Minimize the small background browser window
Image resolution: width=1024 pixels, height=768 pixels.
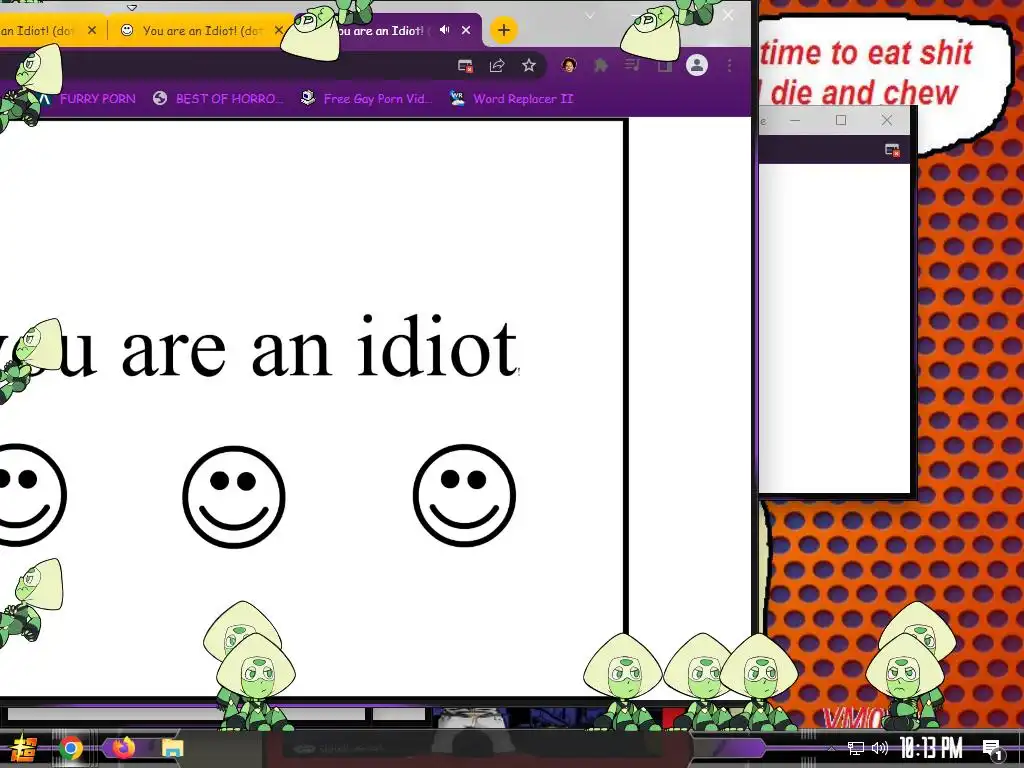(x=795, y=120)
